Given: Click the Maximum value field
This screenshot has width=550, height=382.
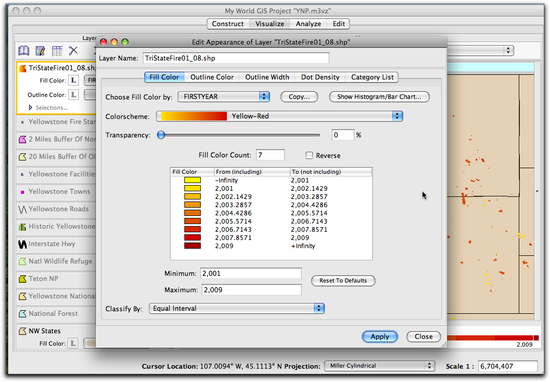Looking at the screenshot, I should [x=251, y=290].
